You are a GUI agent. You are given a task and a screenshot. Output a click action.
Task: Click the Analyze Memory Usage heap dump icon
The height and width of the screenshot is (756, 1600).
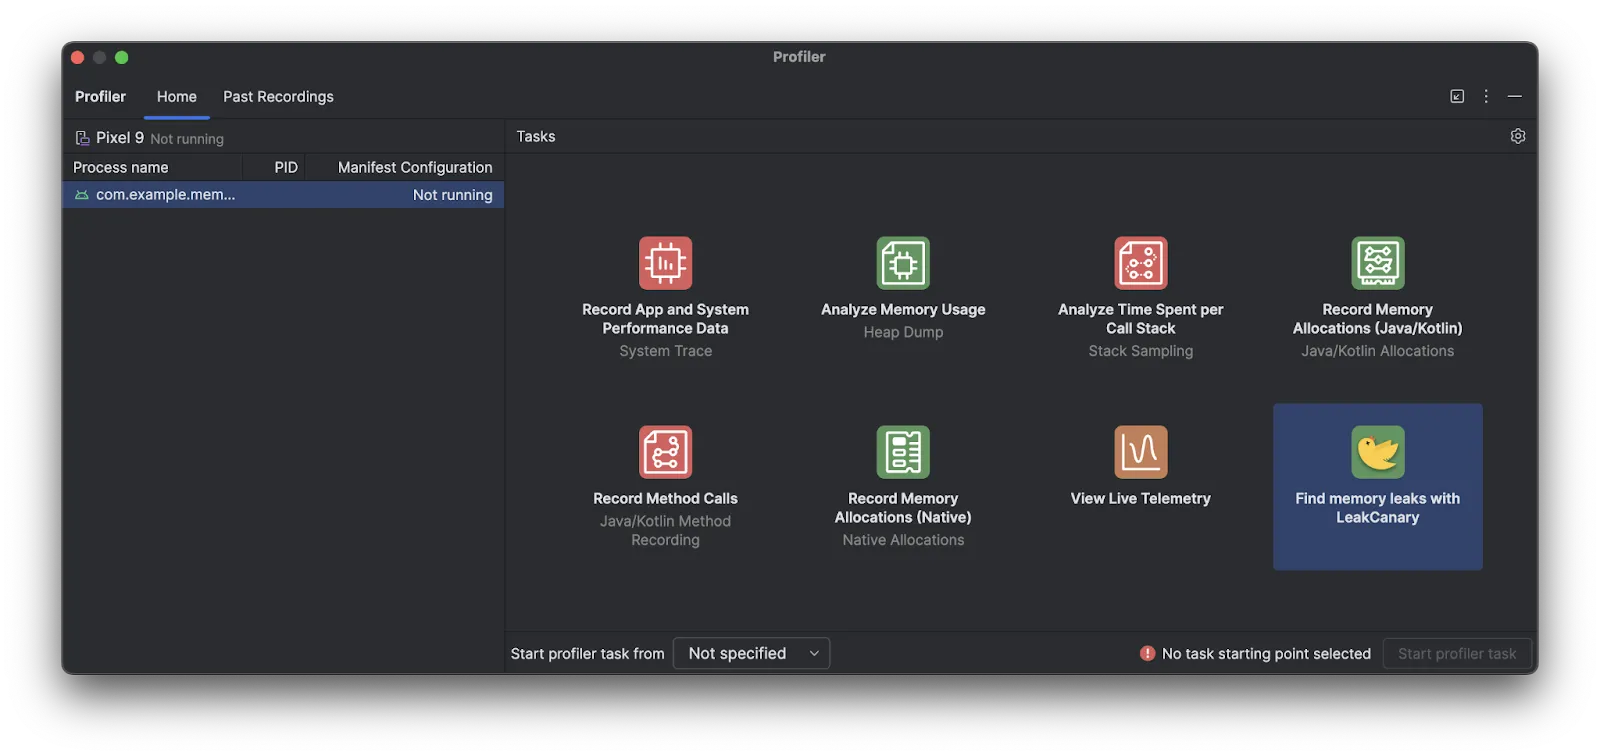pyautogui.click(x=903, y=263)
